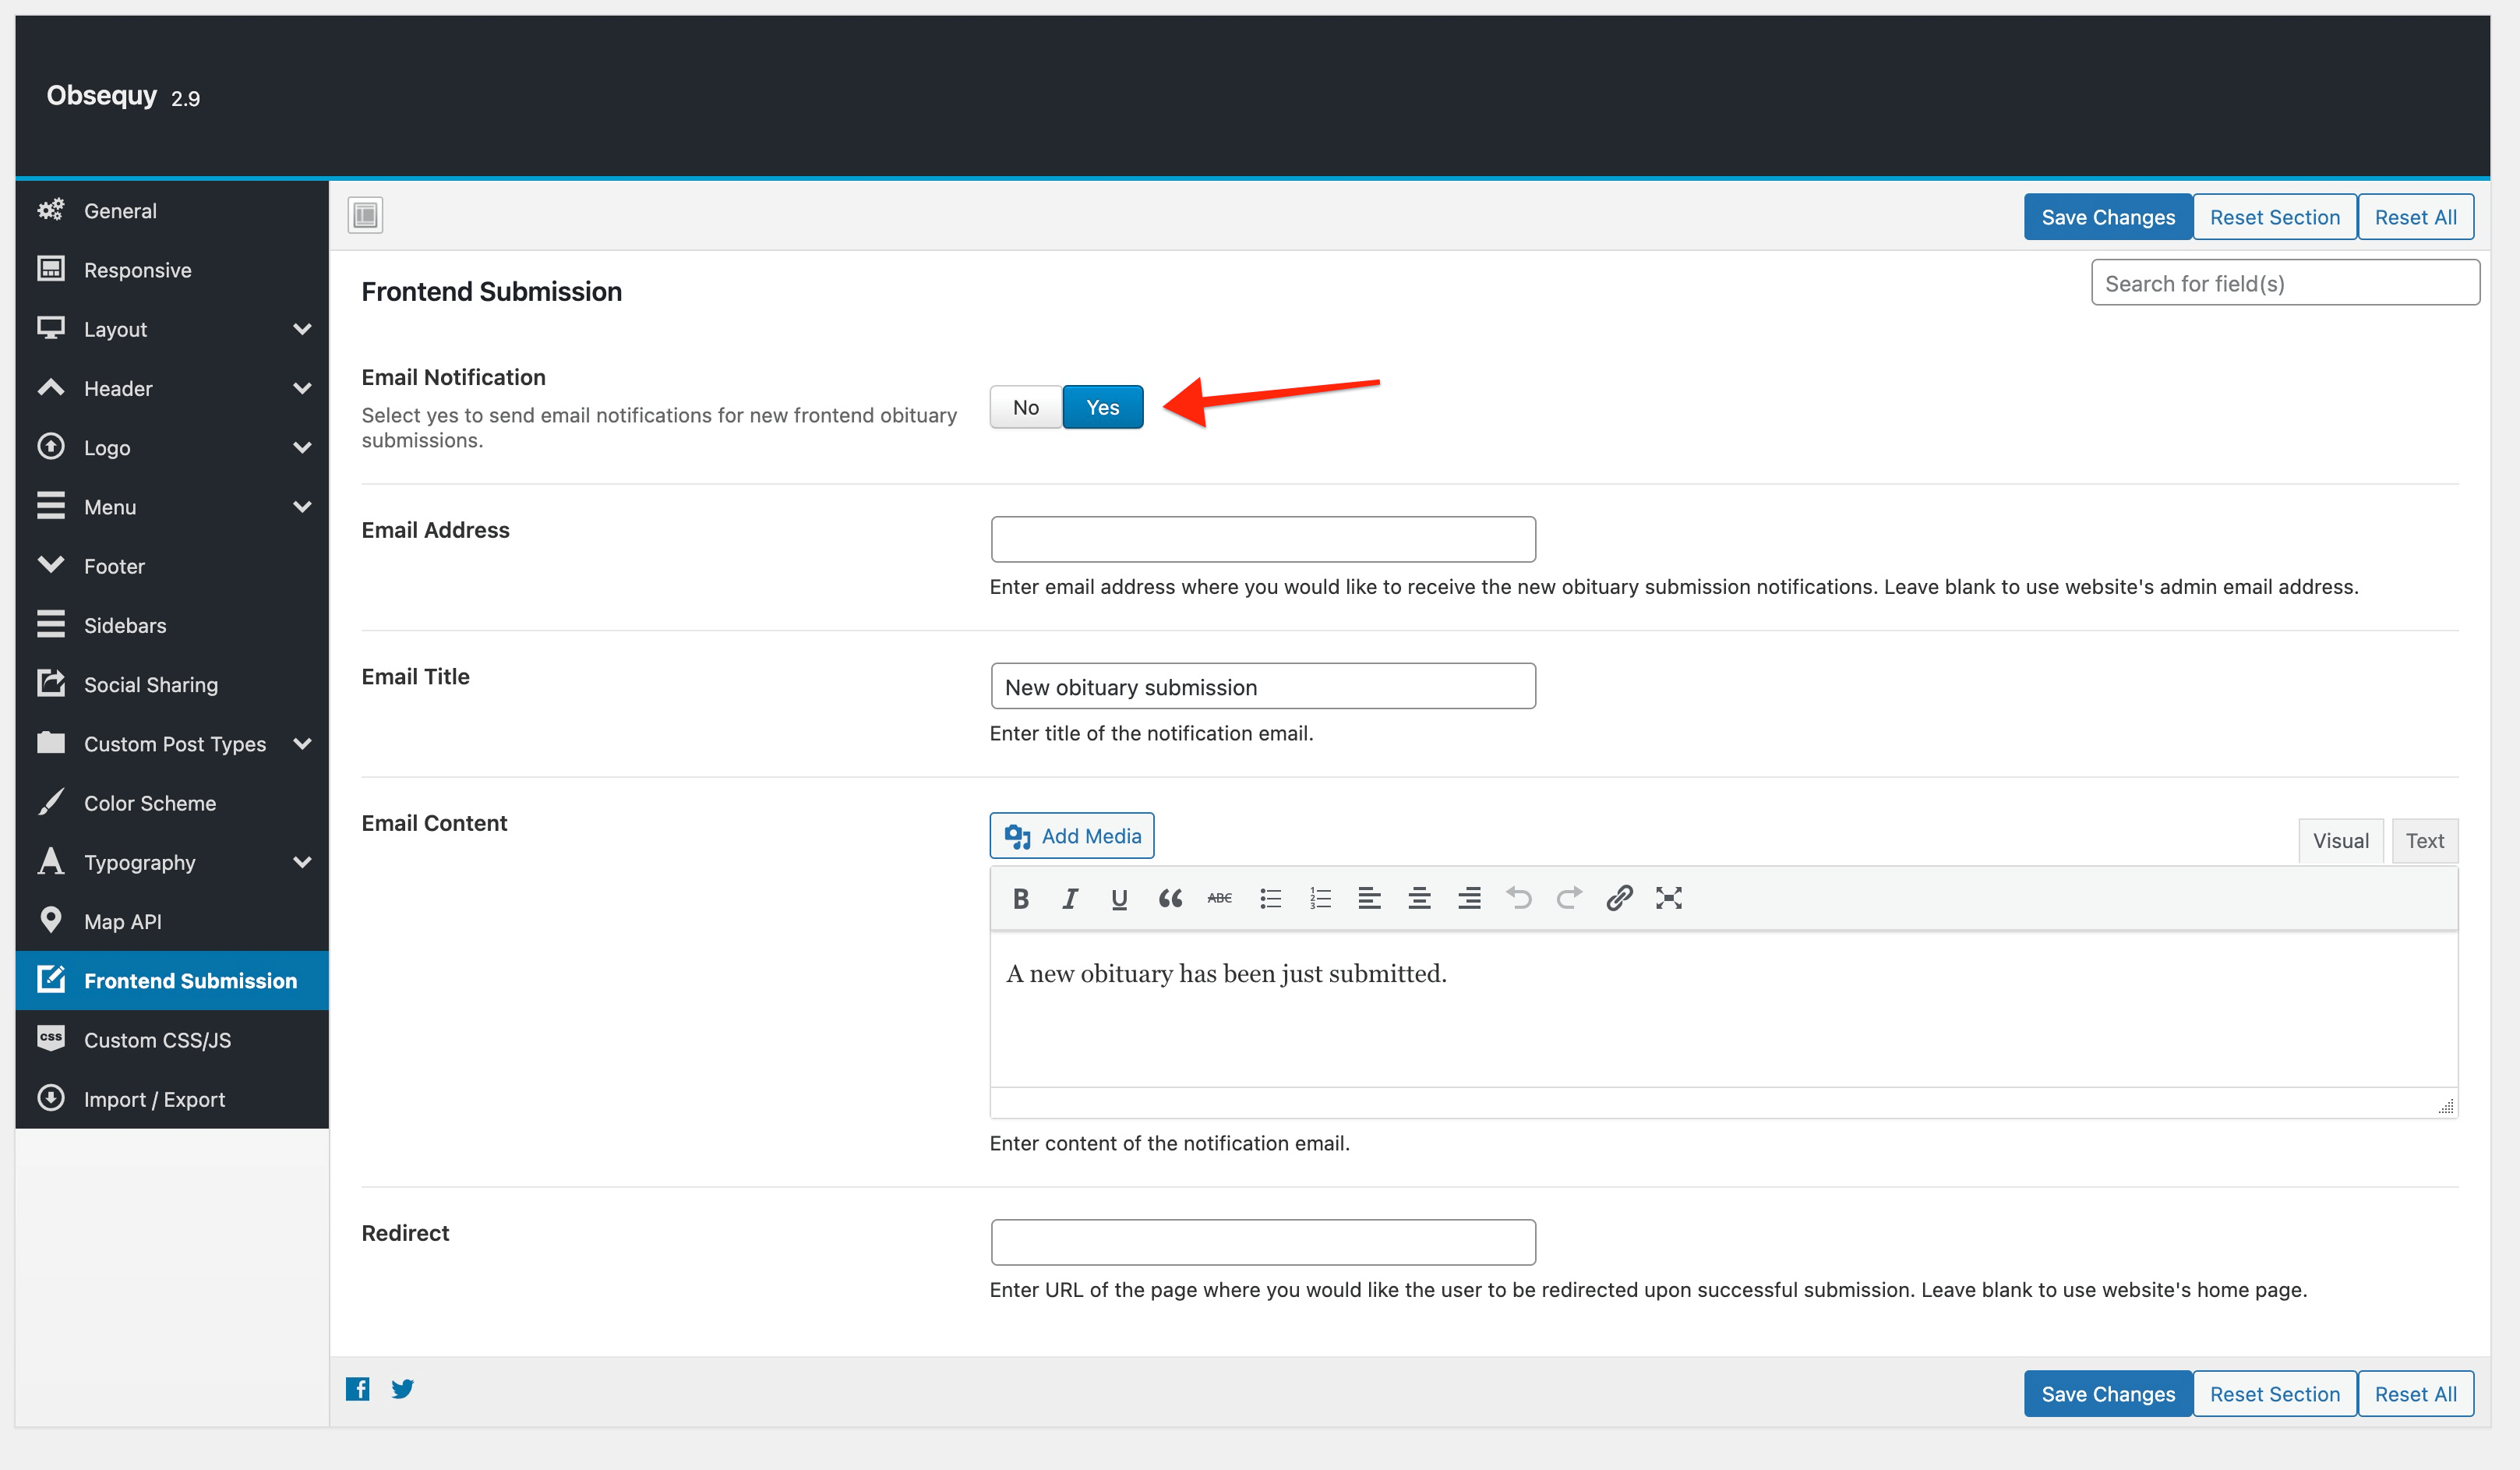This screenshot has height=1470, width=2520.
Task: Click the Add Media button
Action: 1072,835
